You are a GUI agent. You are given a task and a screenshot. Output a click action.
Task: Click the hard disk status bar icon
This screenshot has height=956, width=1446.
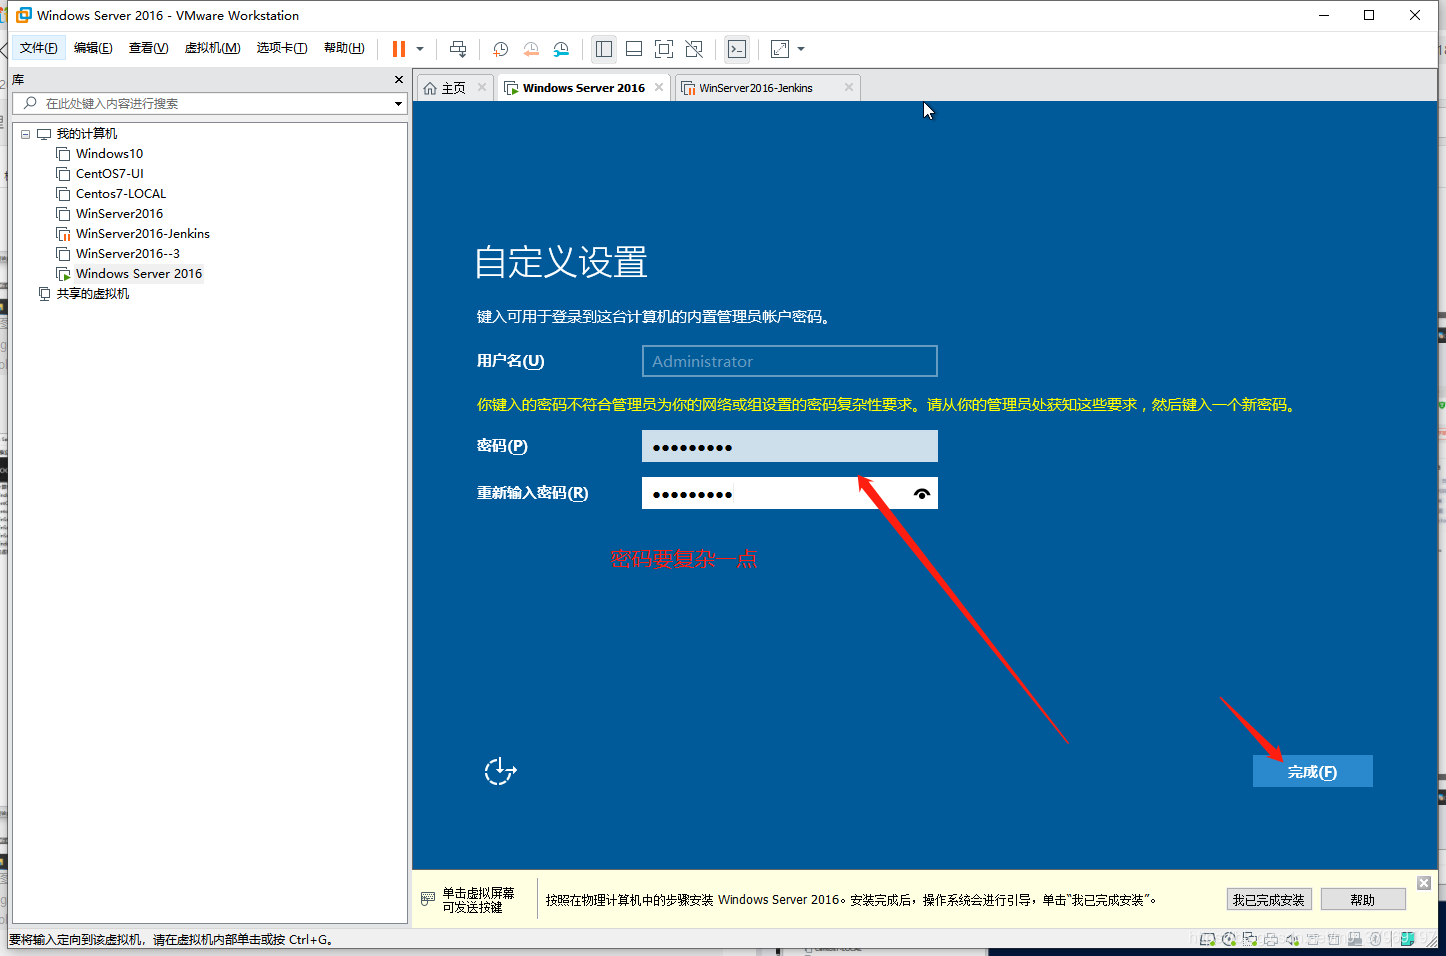[1208, 939]
